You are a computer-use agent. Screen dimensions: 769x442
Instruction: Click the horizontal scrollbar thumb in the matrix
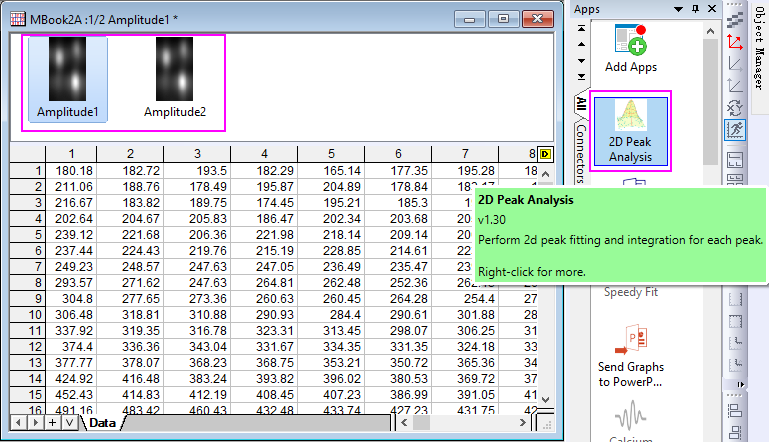(x=421, y=422)
